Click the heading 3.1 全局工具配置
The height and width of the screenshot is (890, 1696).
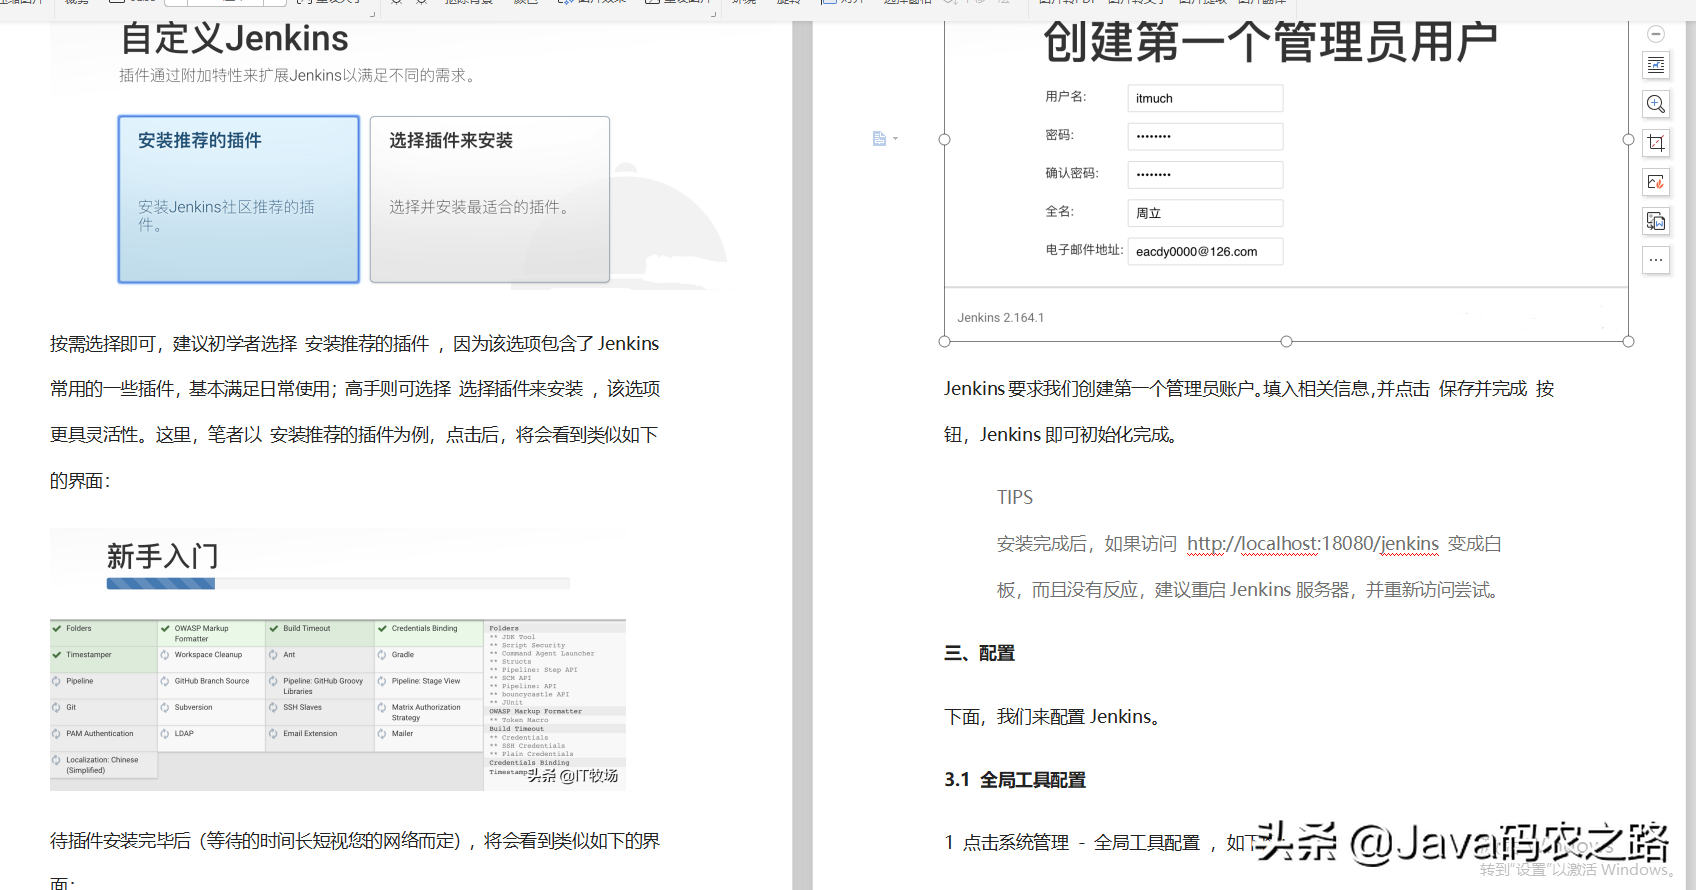[1015, 780]
